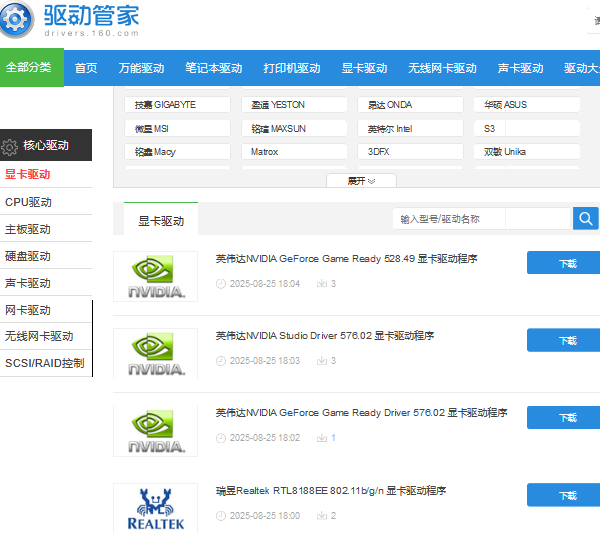The width and height of the screenshot is (600, 534).
Task: Expand brand list with 展开 button
Action: click(361, 181)
